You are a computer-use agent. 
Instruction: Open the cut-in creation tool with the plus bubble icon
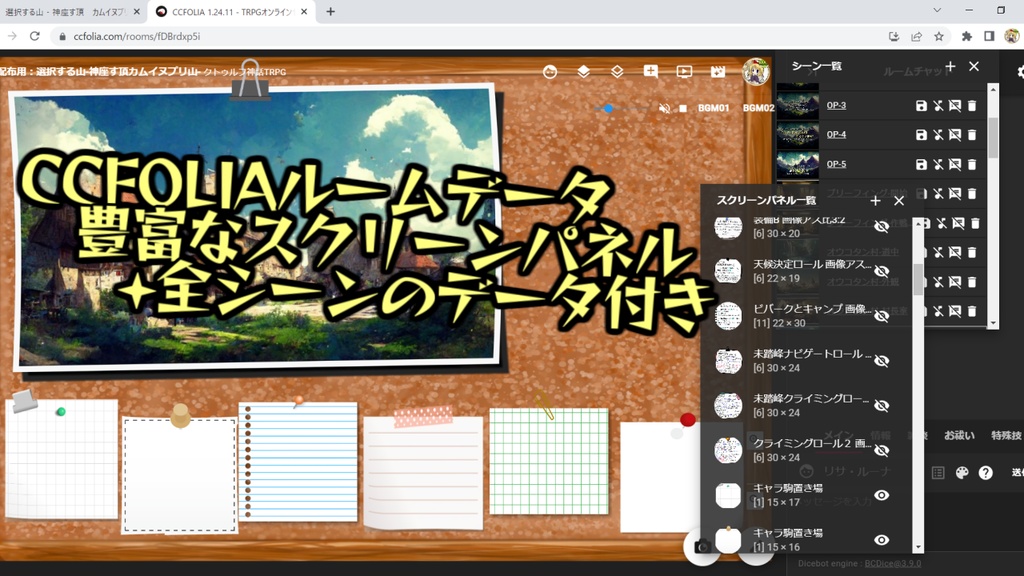650,72
